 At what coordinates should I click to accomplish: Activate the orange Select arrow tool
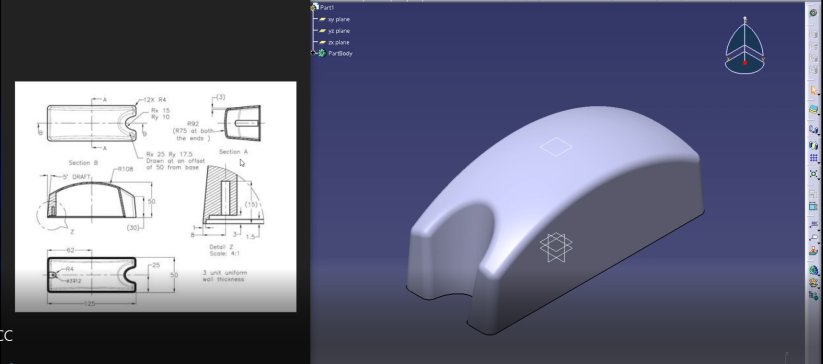(x=814, y=90)
